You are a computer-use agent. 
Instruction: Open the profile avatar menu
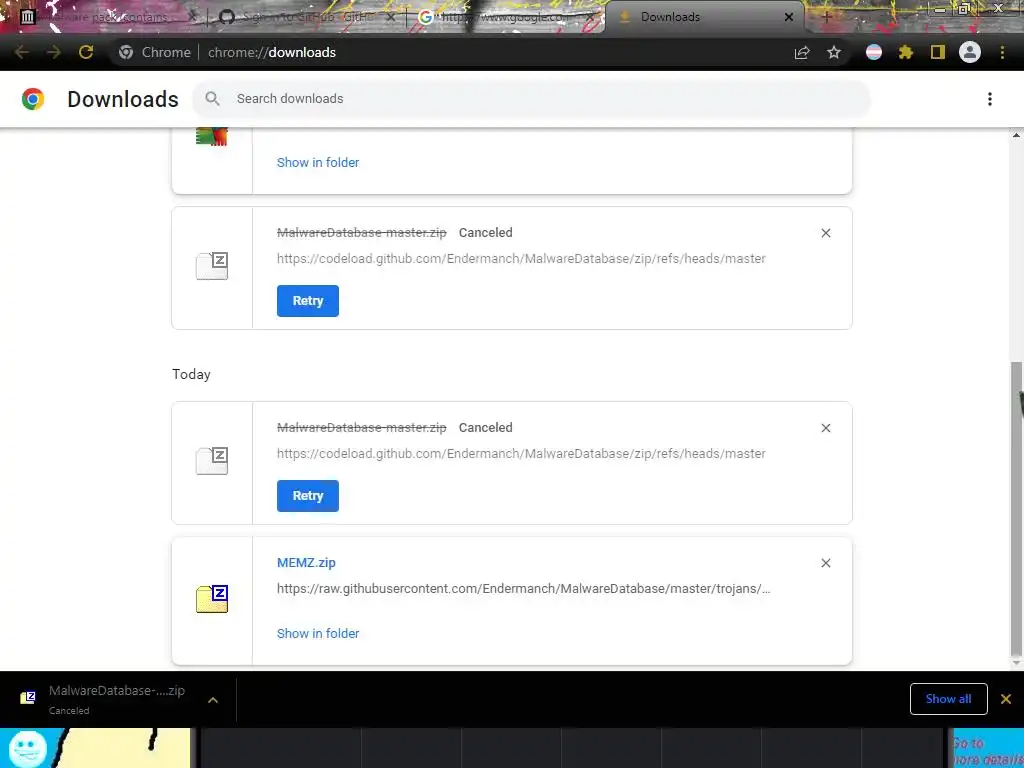tap(970, 52)
